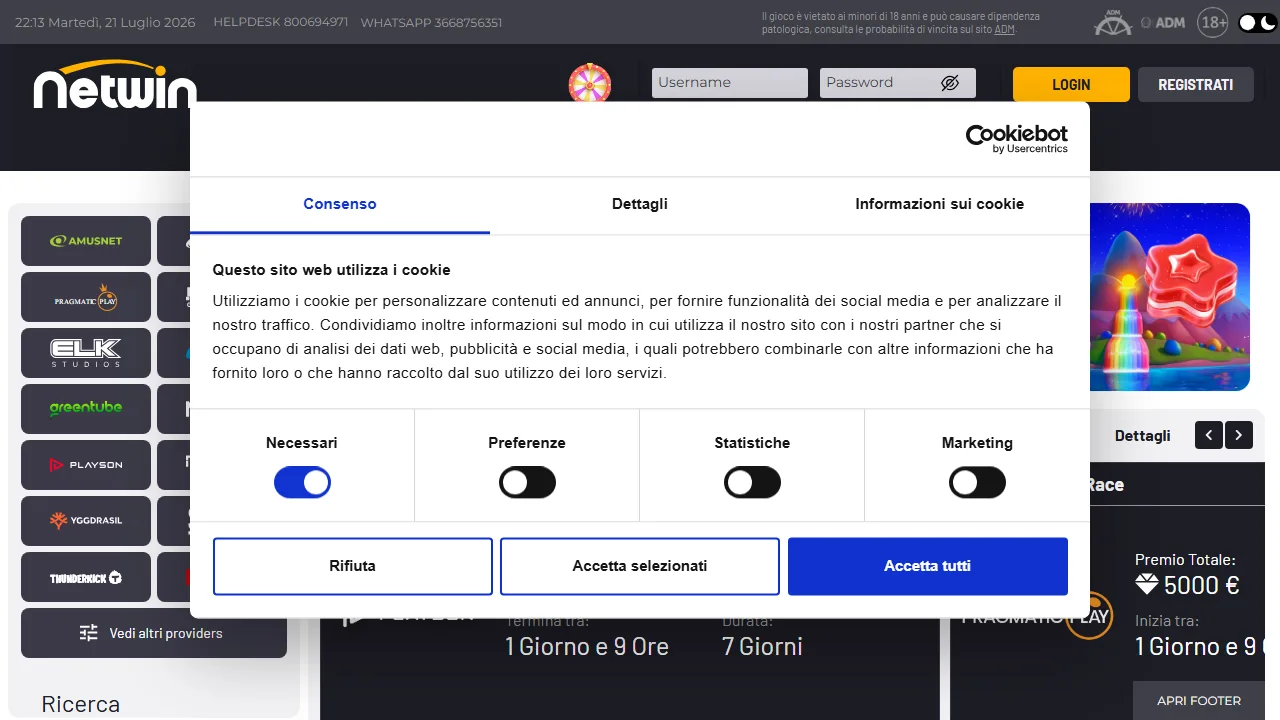Image resolution: width=1280 pixels, height=720 pixels.
Task: Select the Yggdrasil provider tile
Action: click(86, 521)
